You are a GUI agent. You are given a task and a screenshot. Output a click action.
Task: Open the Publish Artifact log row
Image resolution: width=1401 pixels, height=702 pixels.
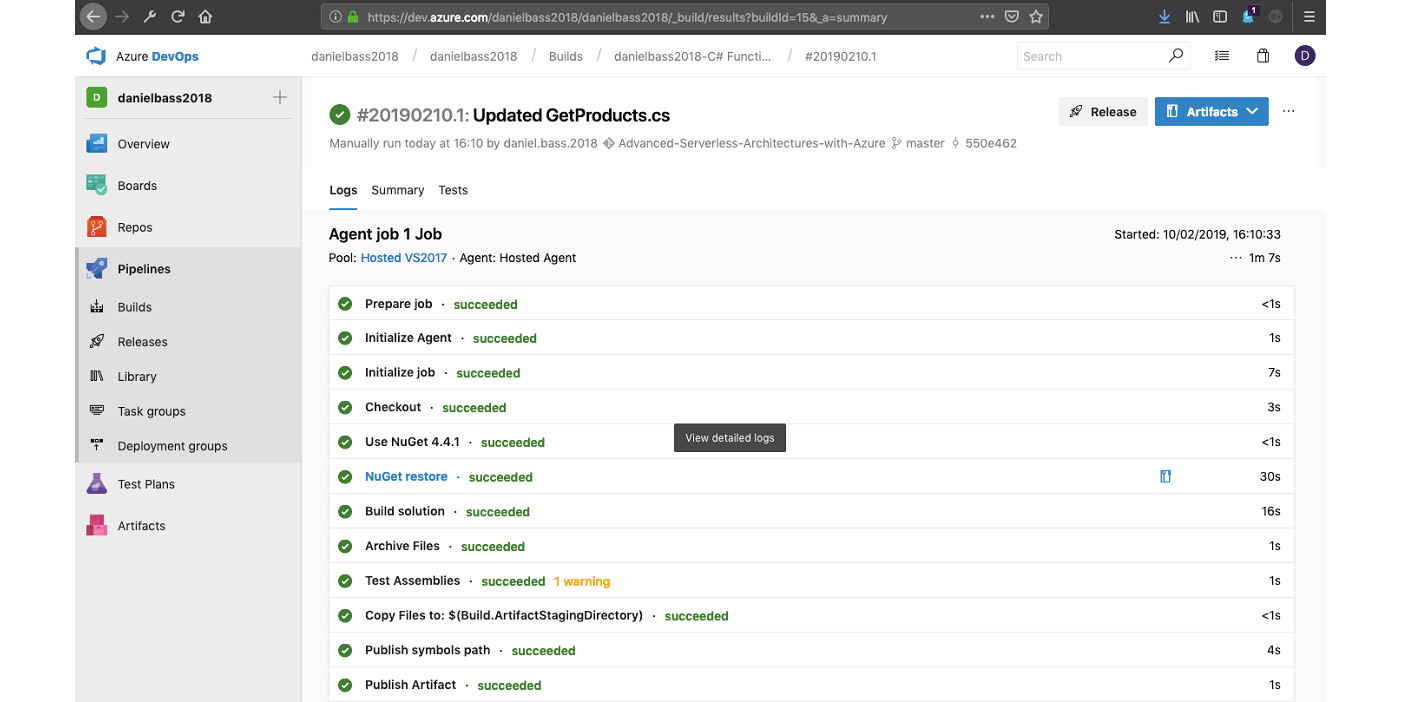pos(811,685)
